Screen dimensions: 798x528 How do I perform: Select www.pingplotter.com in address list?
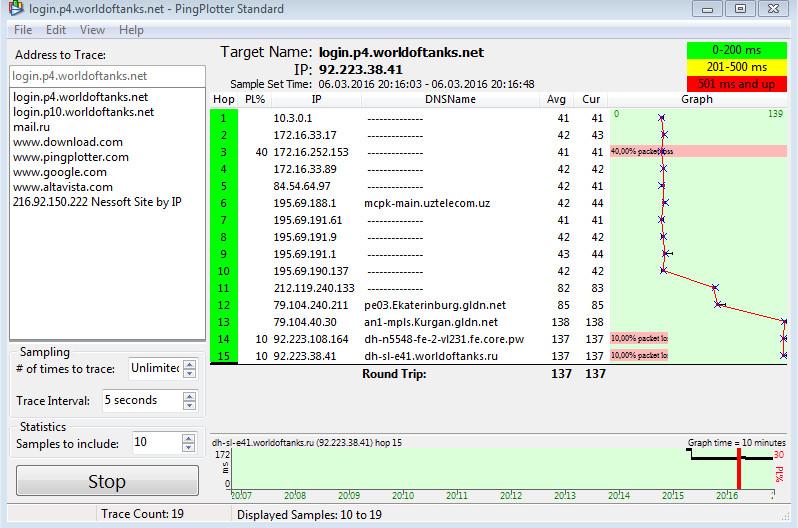[71, 157]
